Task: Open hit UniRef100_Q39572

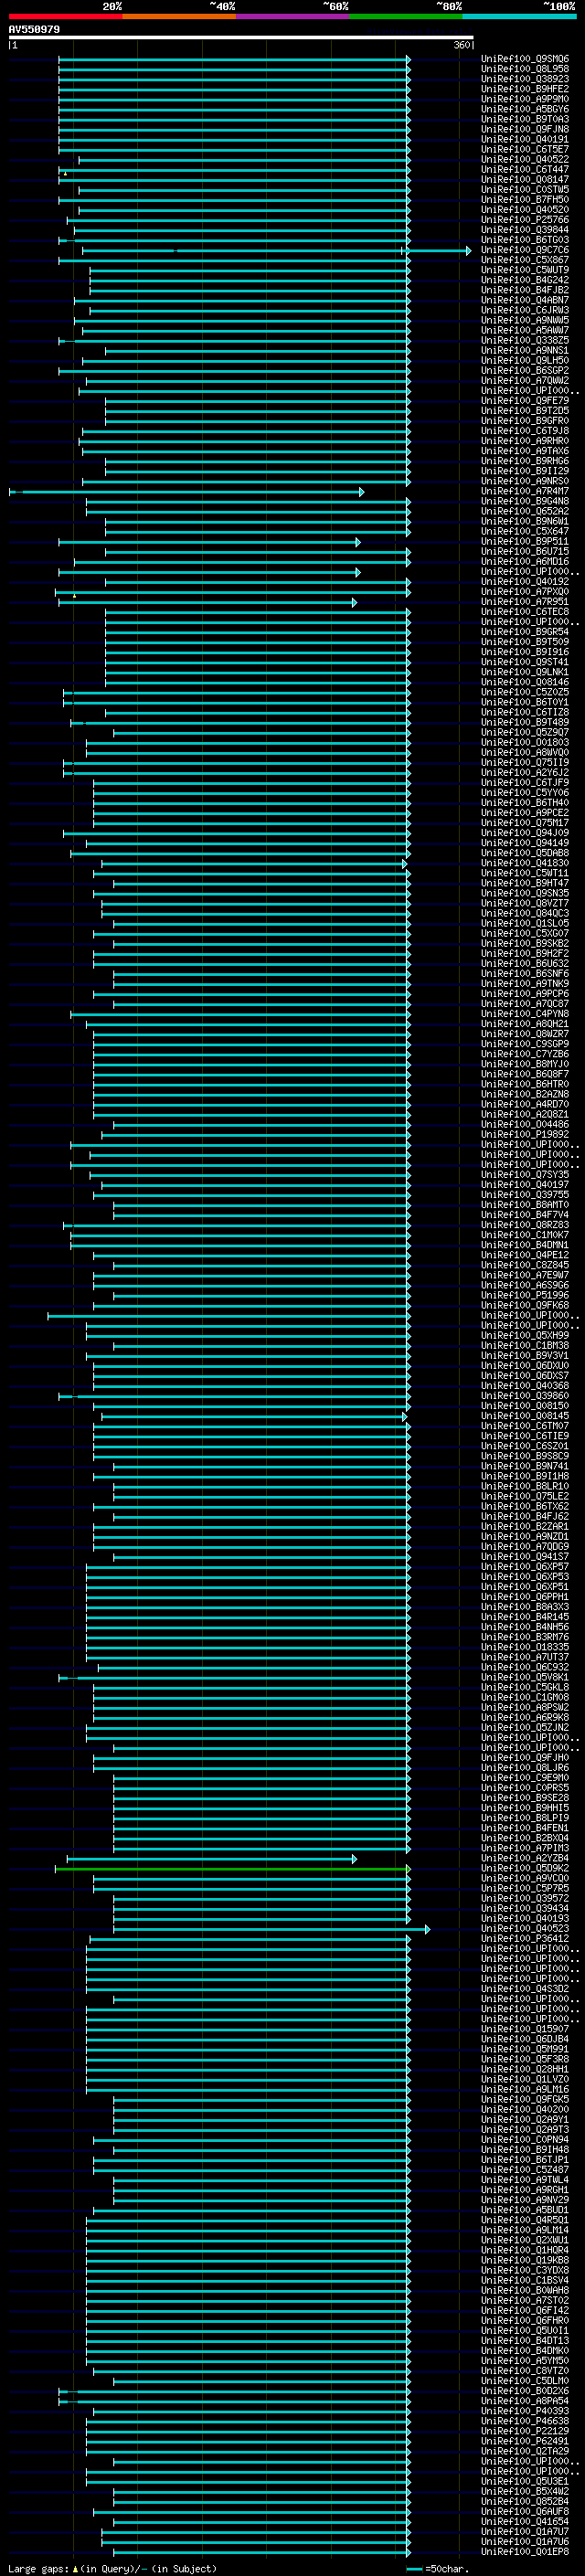Action: point(525,1899)
